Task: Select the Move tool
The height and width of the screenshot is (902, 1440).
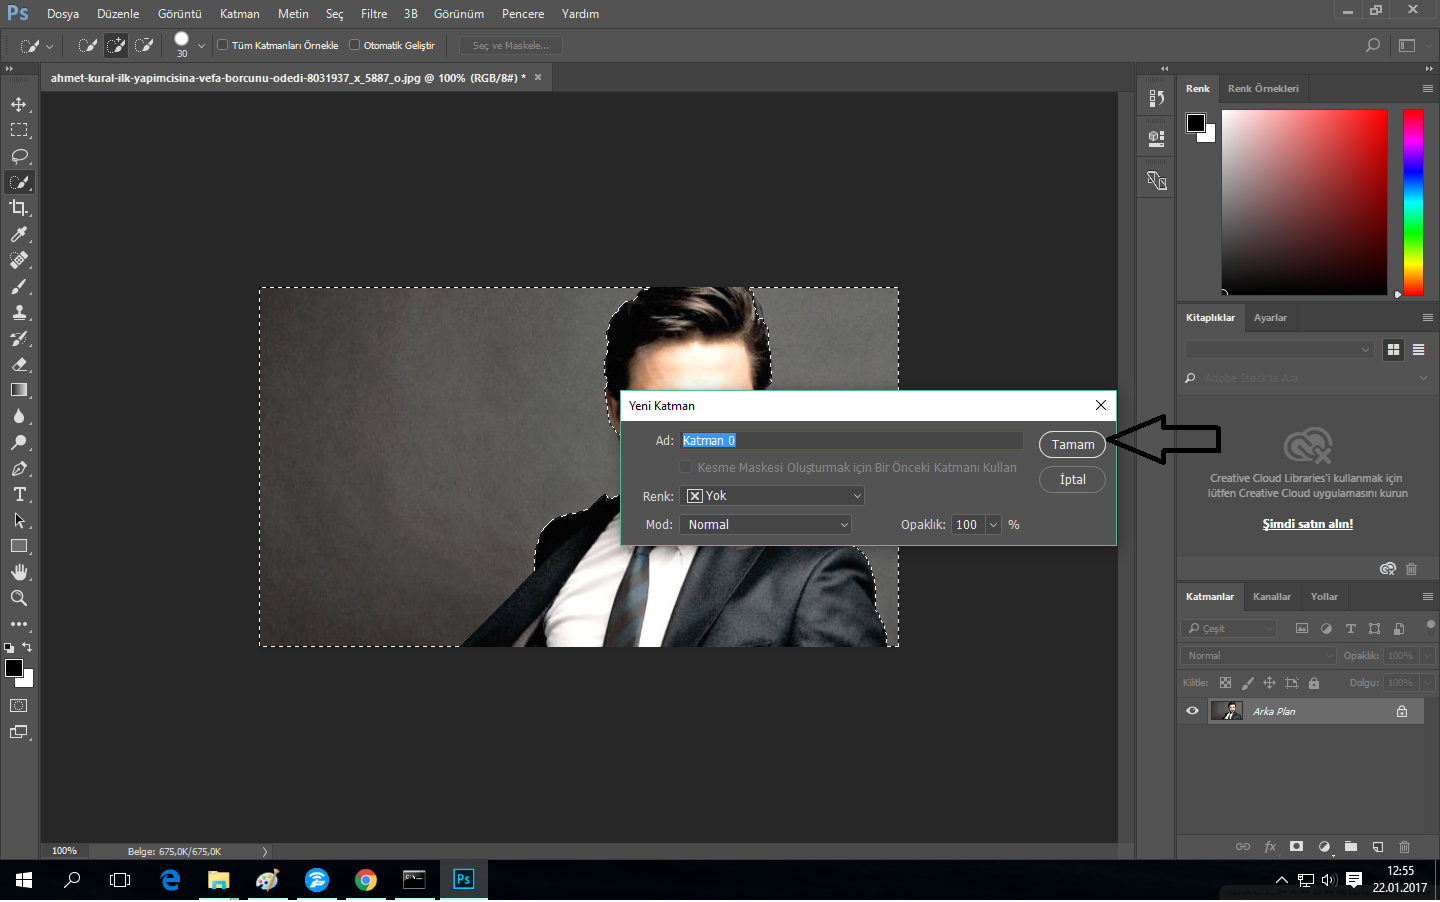Action: coord(19,104)
